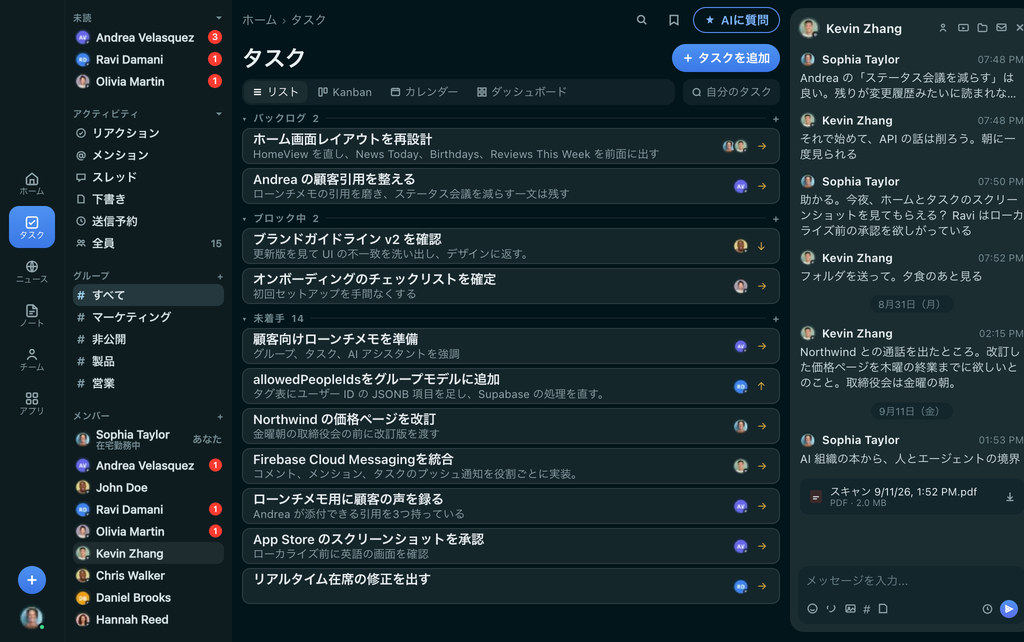Switch to the Kanban view tab

point(345,92)
